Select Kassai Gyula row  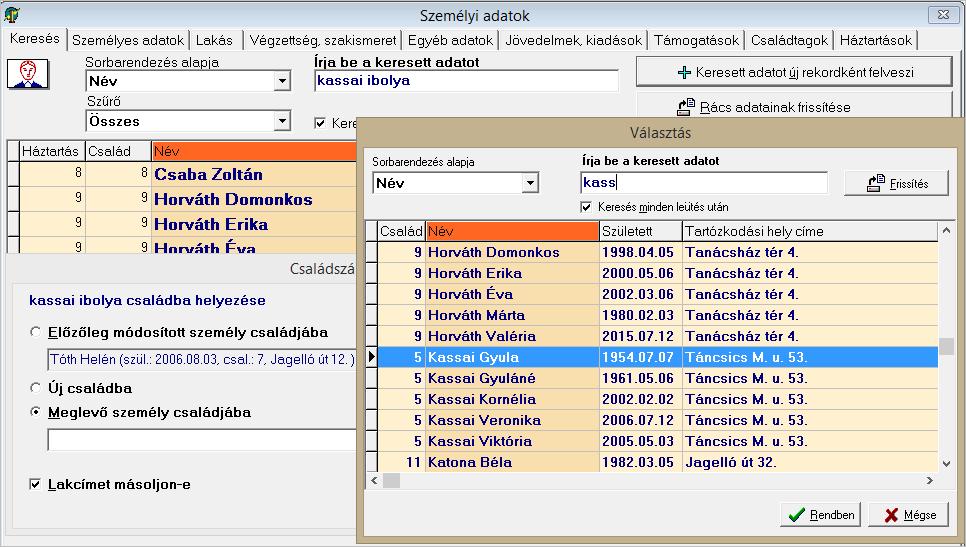(657, 357)
